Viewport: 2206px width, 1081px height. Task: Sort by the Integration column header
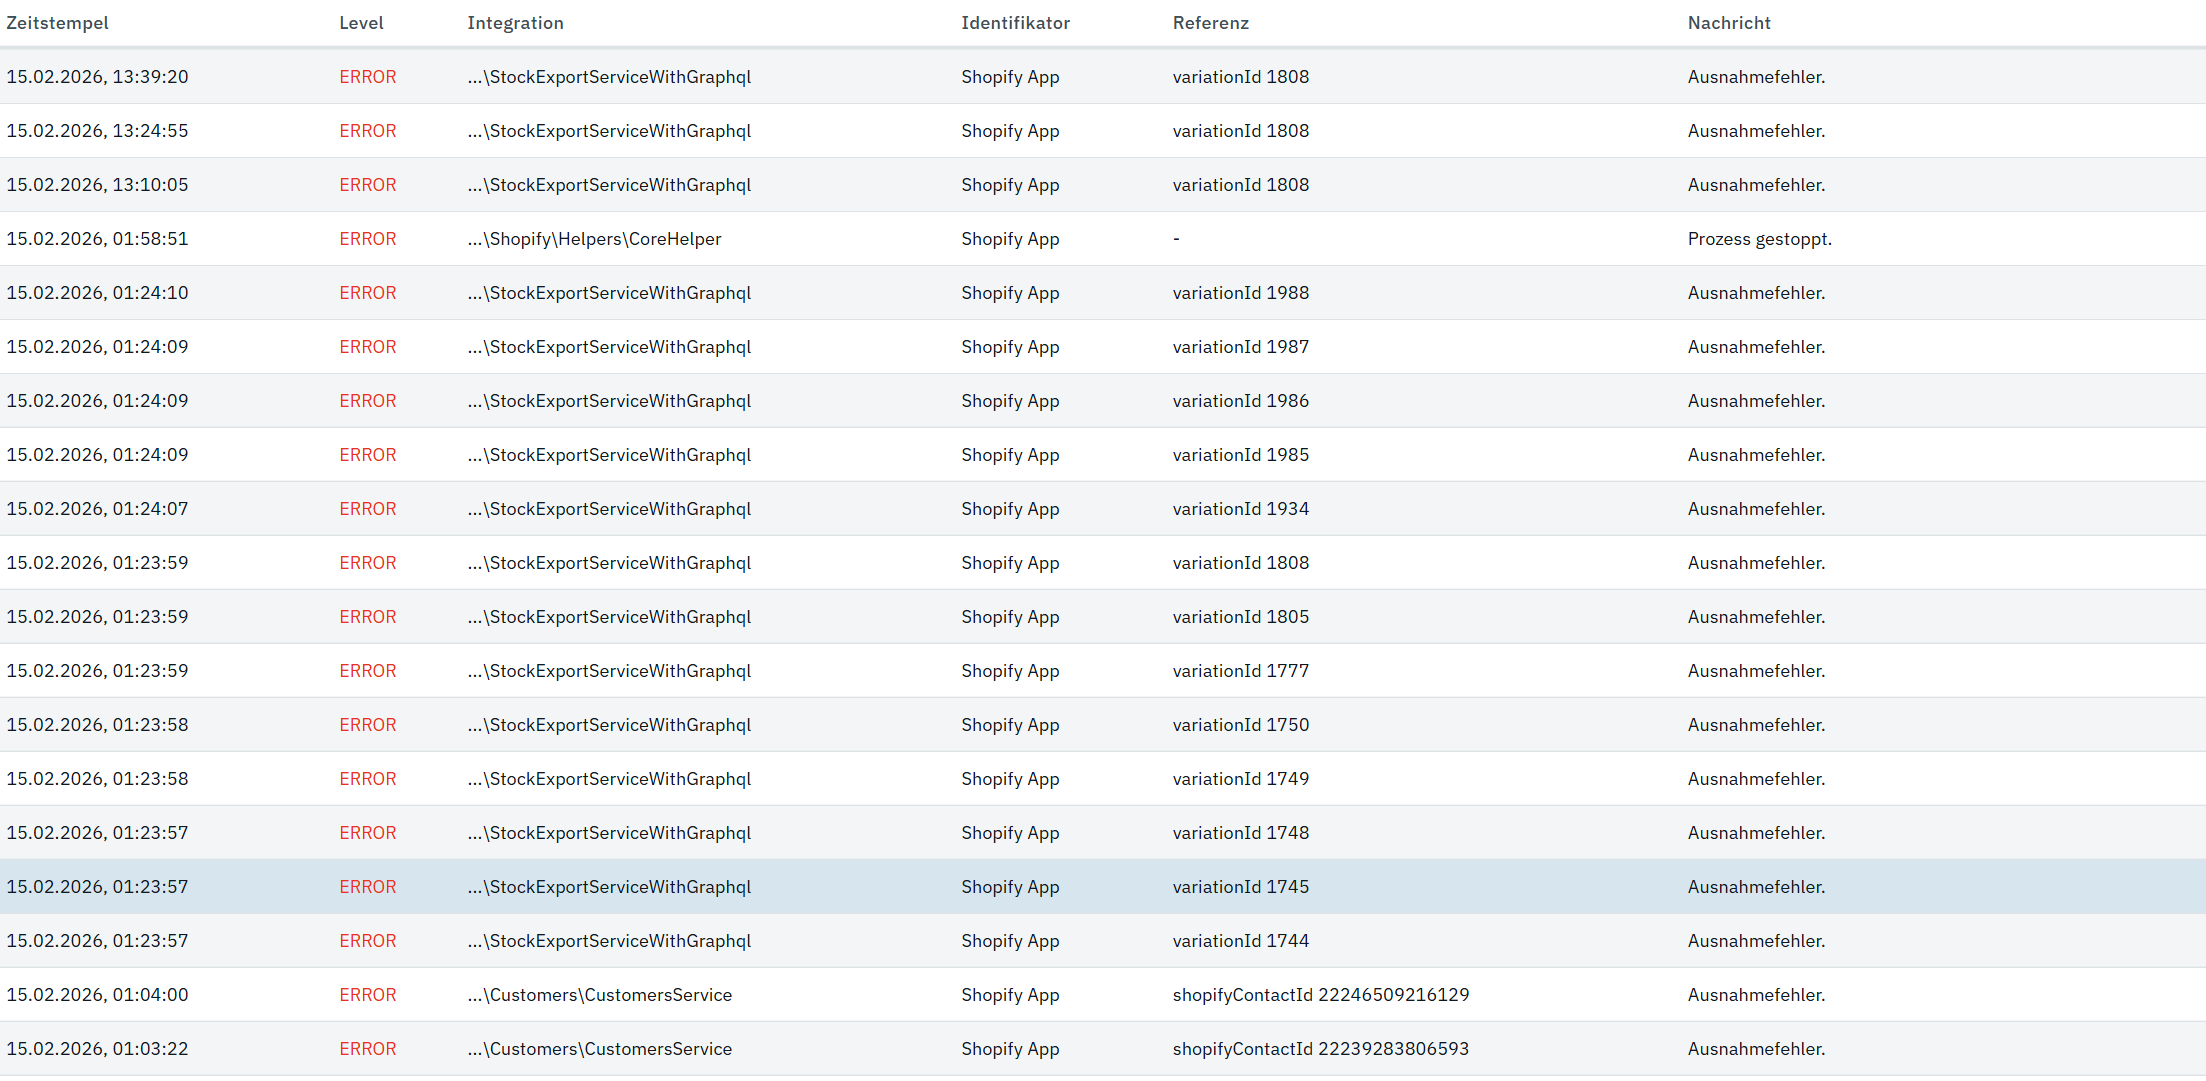pos(515,23)
